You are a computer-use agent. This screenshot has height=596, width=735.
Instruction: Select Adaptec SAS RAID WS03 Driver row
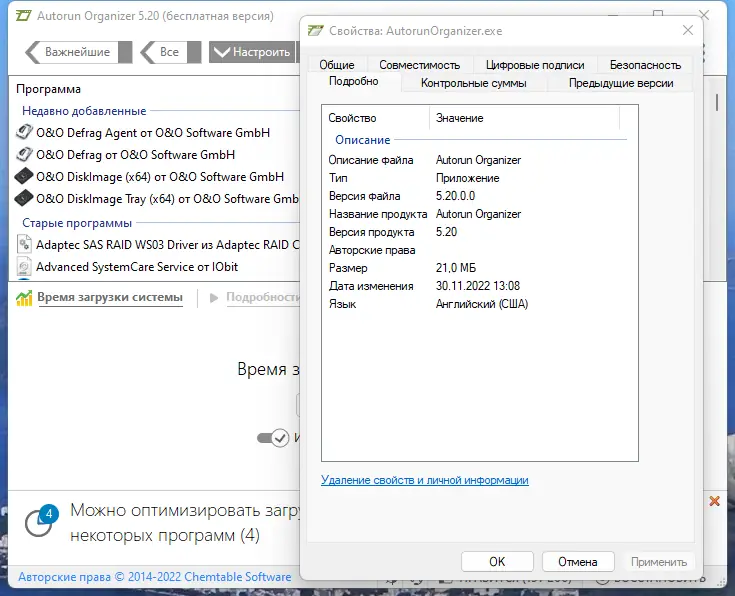click(155, 245)
